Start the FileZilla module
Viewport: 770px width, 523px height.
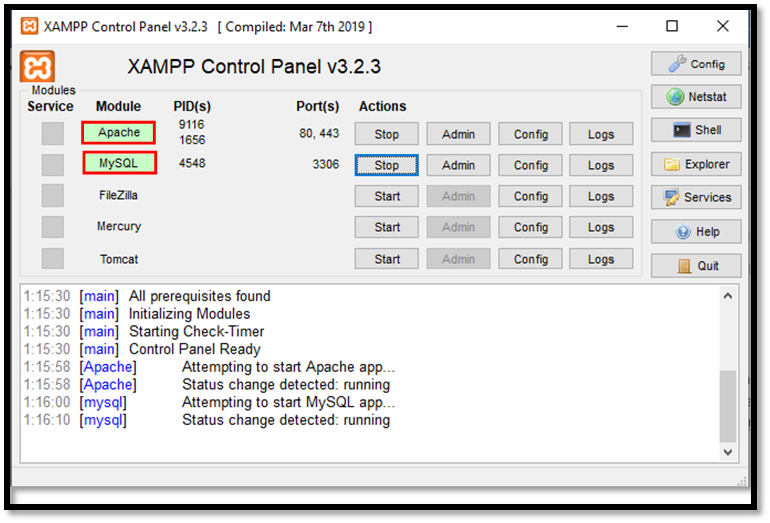386,196
